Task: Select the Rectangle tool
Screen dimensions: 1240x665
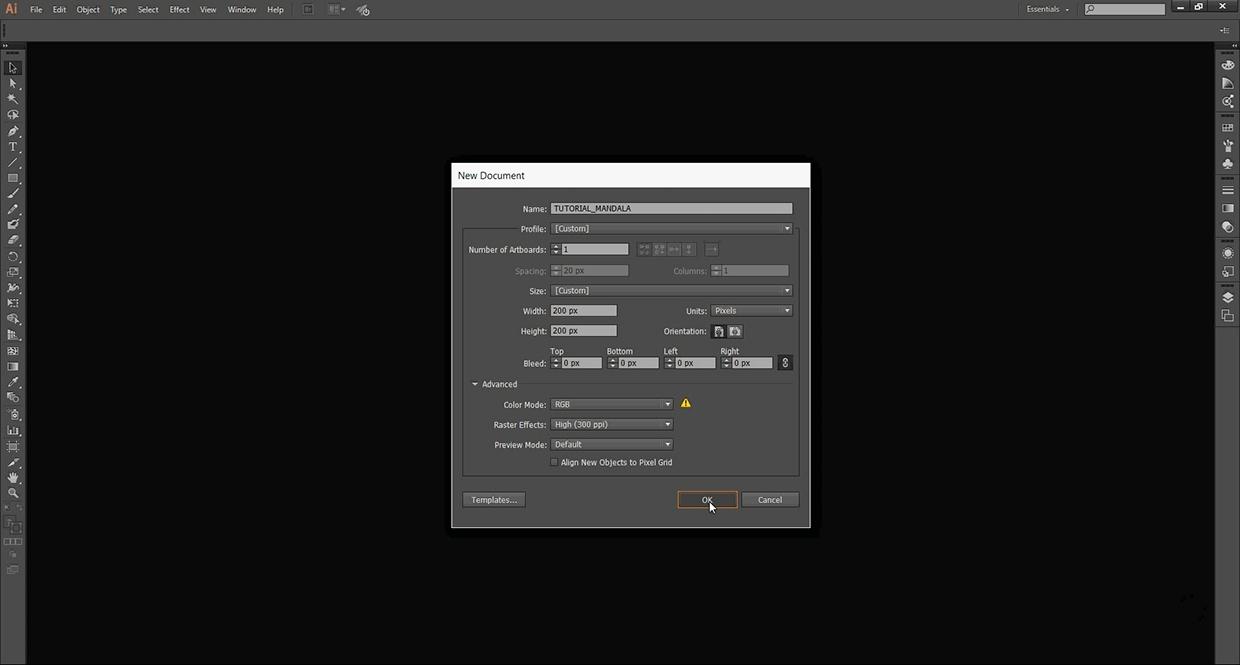Action: pyautogui.click(x=13, y=178)
